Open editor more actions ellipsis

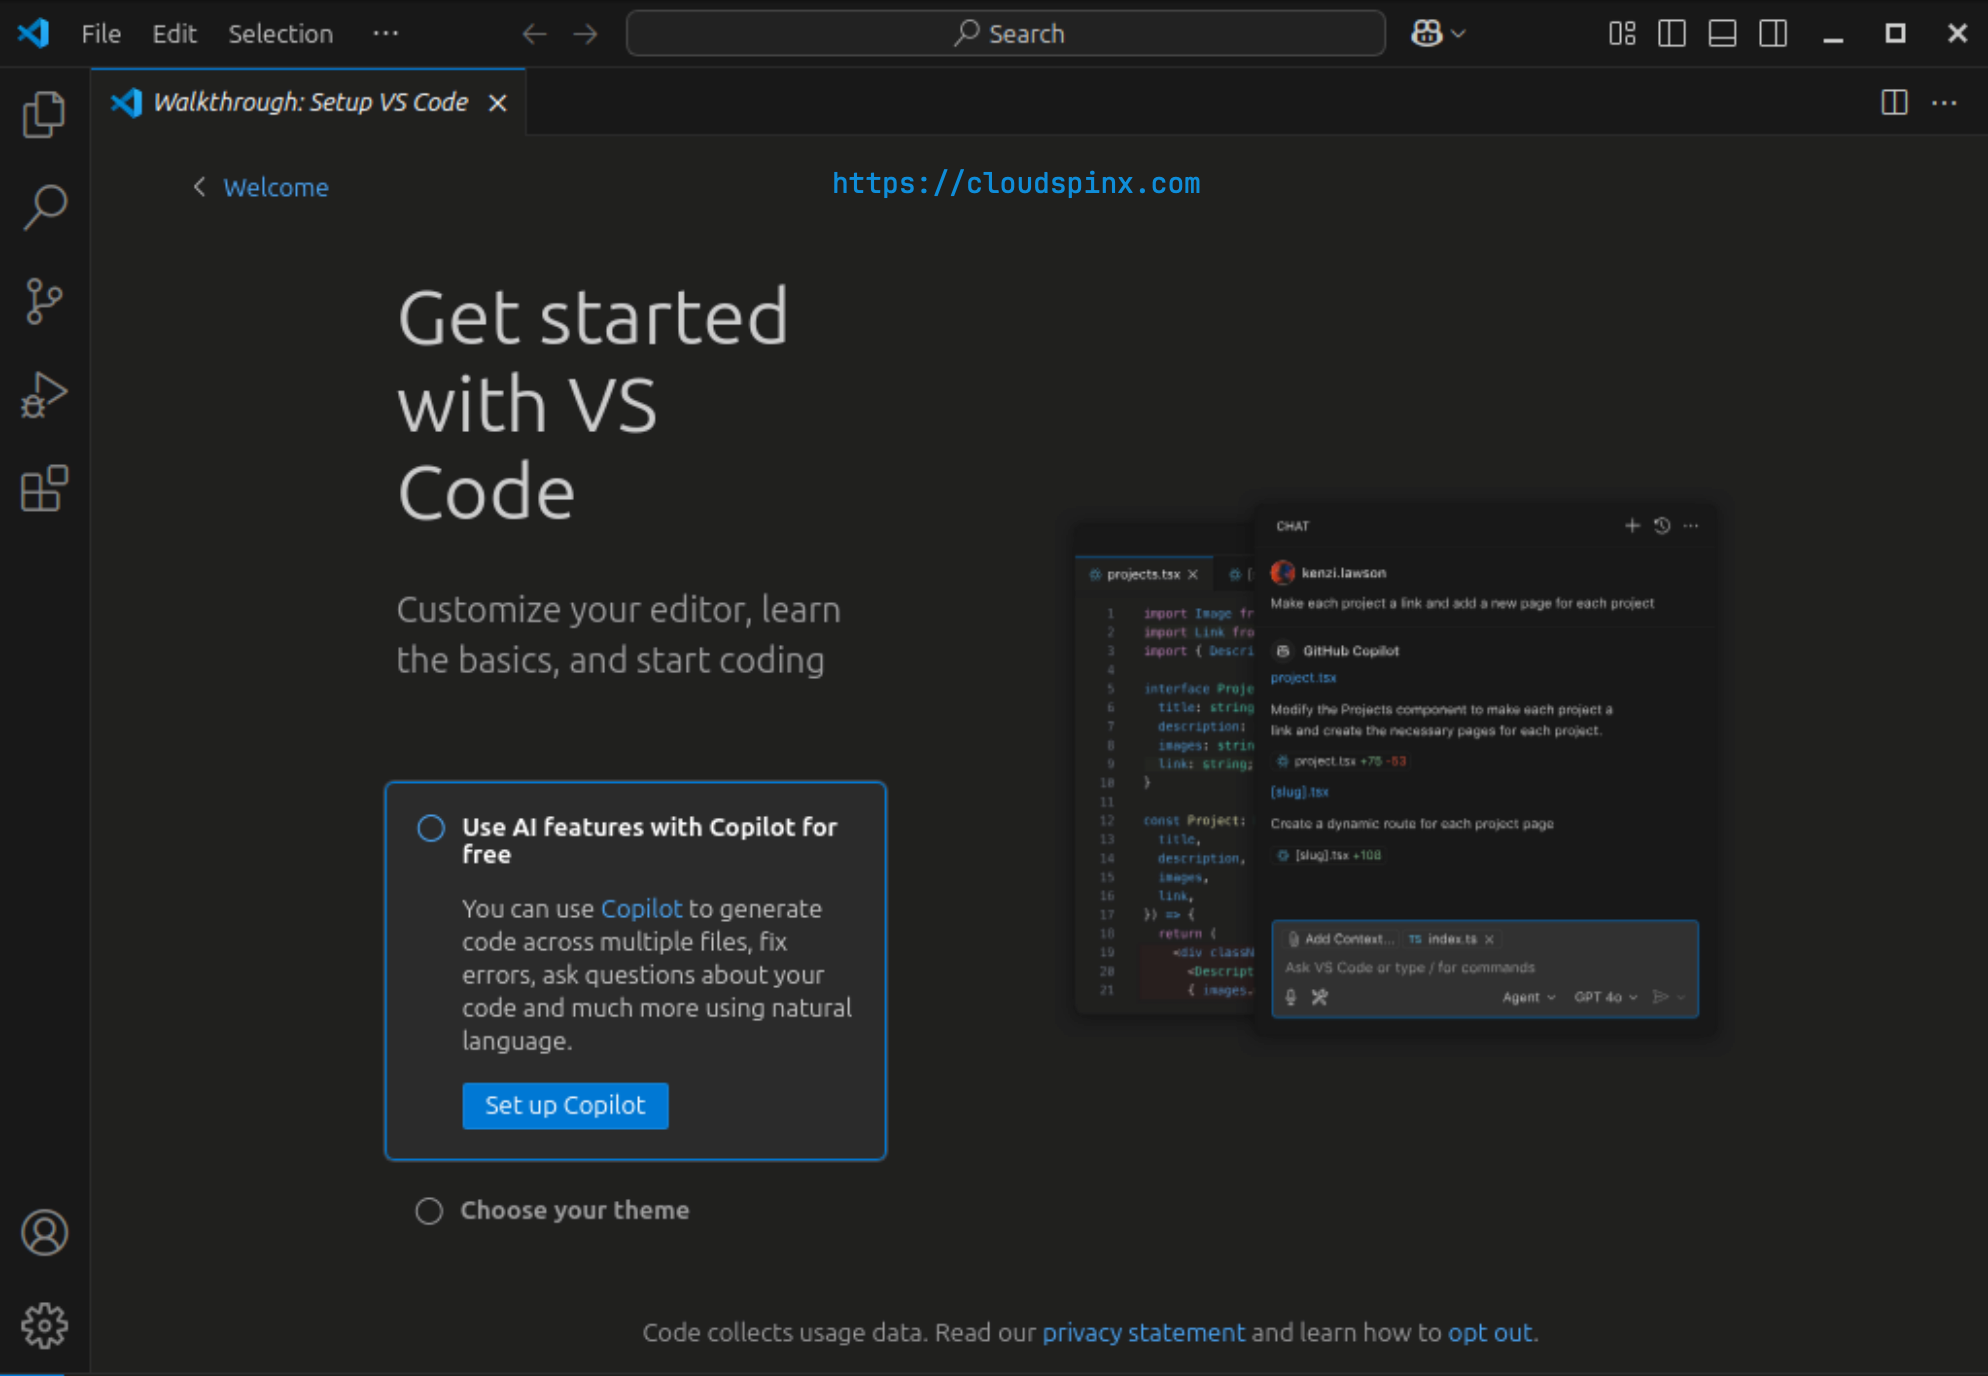pyautogui.click(x=1946, y=102)
